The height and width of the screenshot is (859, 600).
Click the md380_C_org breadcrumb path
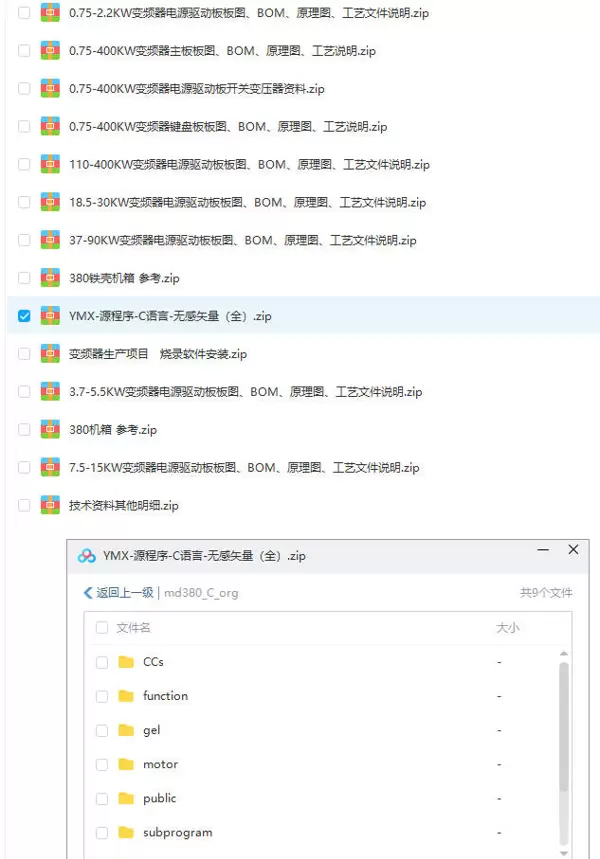coord(201,593)
